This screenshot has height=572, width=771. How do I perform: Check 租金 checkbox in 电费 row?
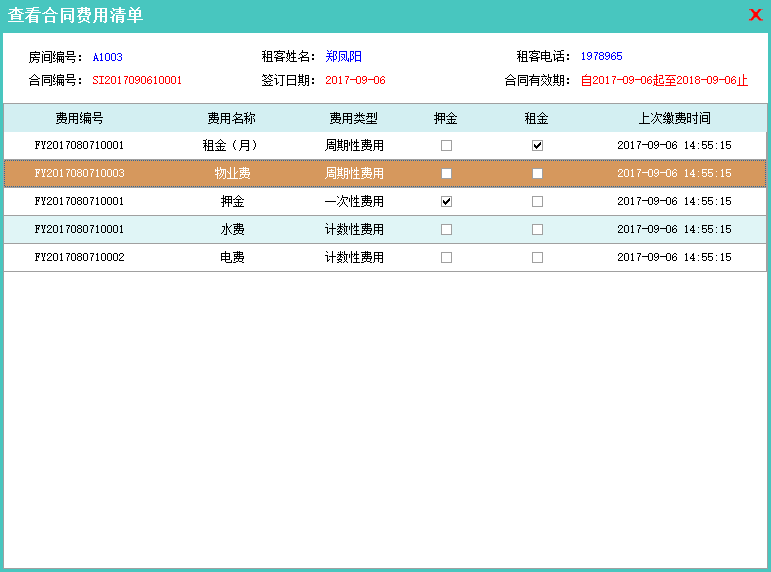click(537, 257)
